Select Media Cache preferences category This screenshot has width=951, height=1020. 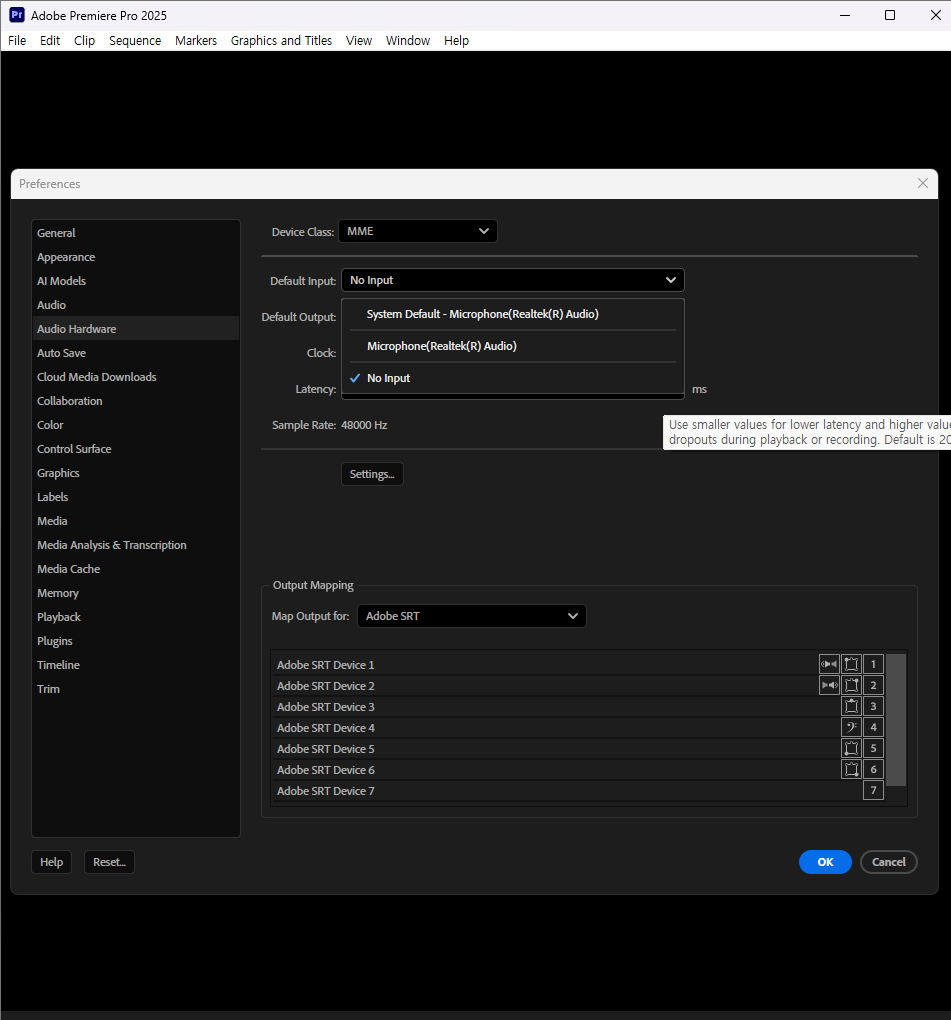tap(135, 569)
